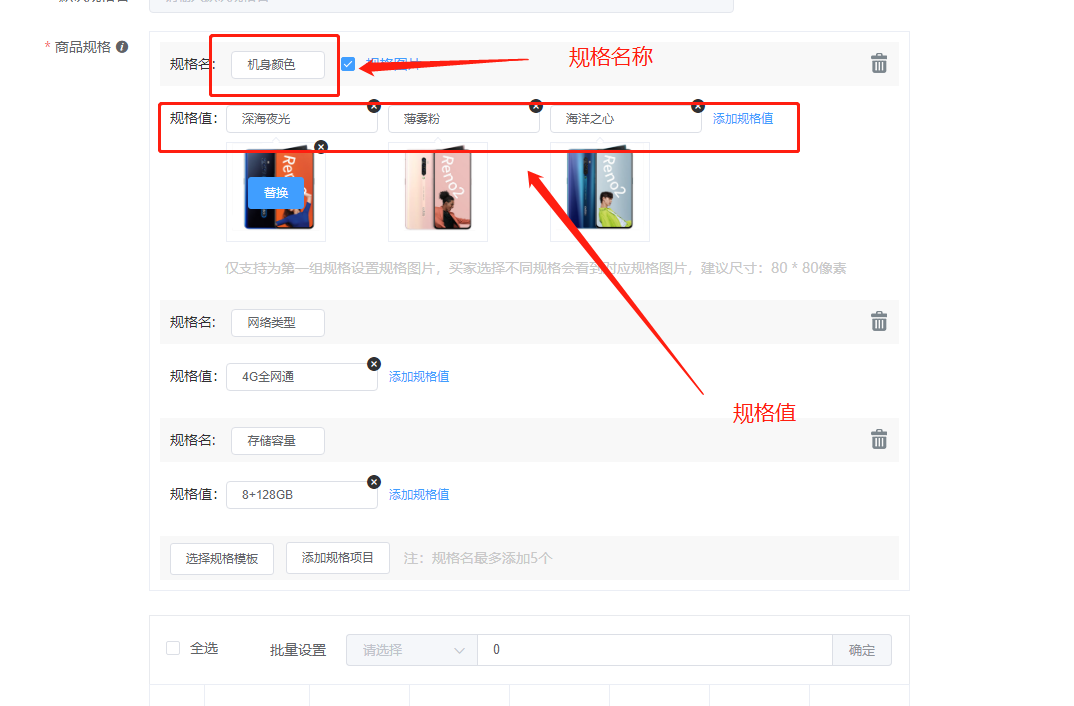Click 添加规格值 link for 机身颜色
This screenshot has height=706, width=1074.
pos(743,118)
